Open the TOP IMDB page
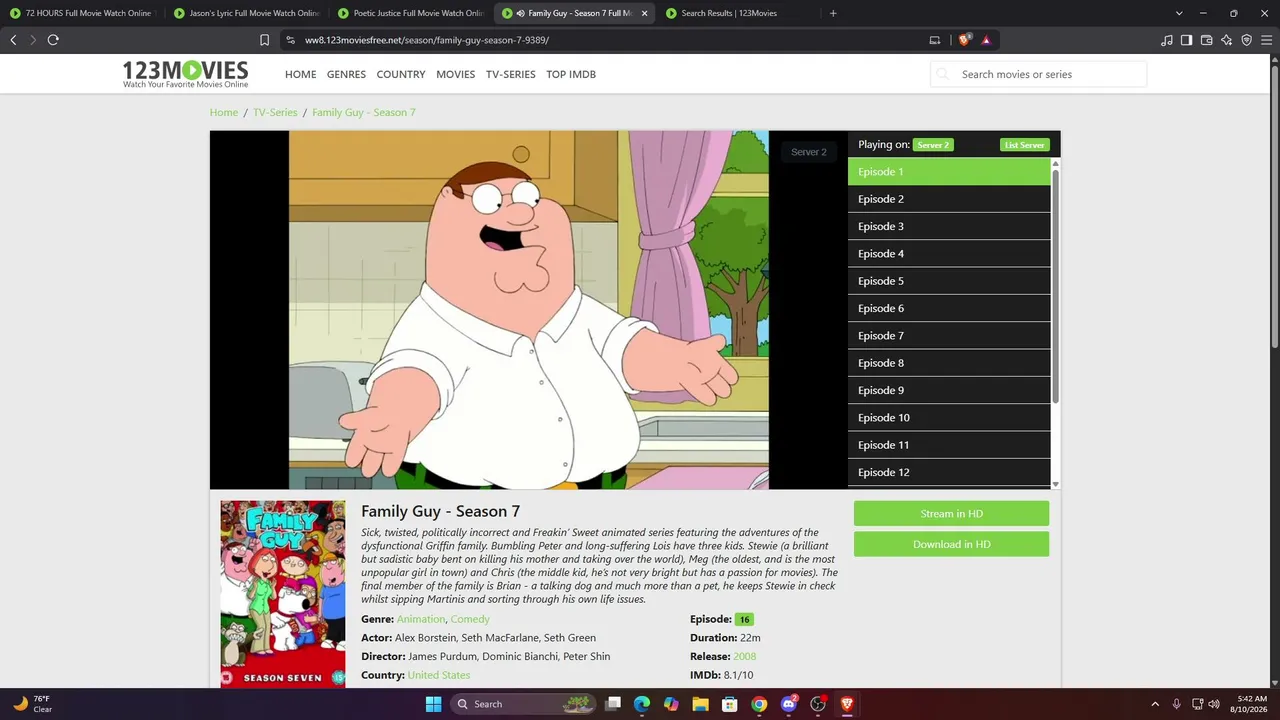The width and height of the screenshot is (1280, 720). tap(571, 74)
